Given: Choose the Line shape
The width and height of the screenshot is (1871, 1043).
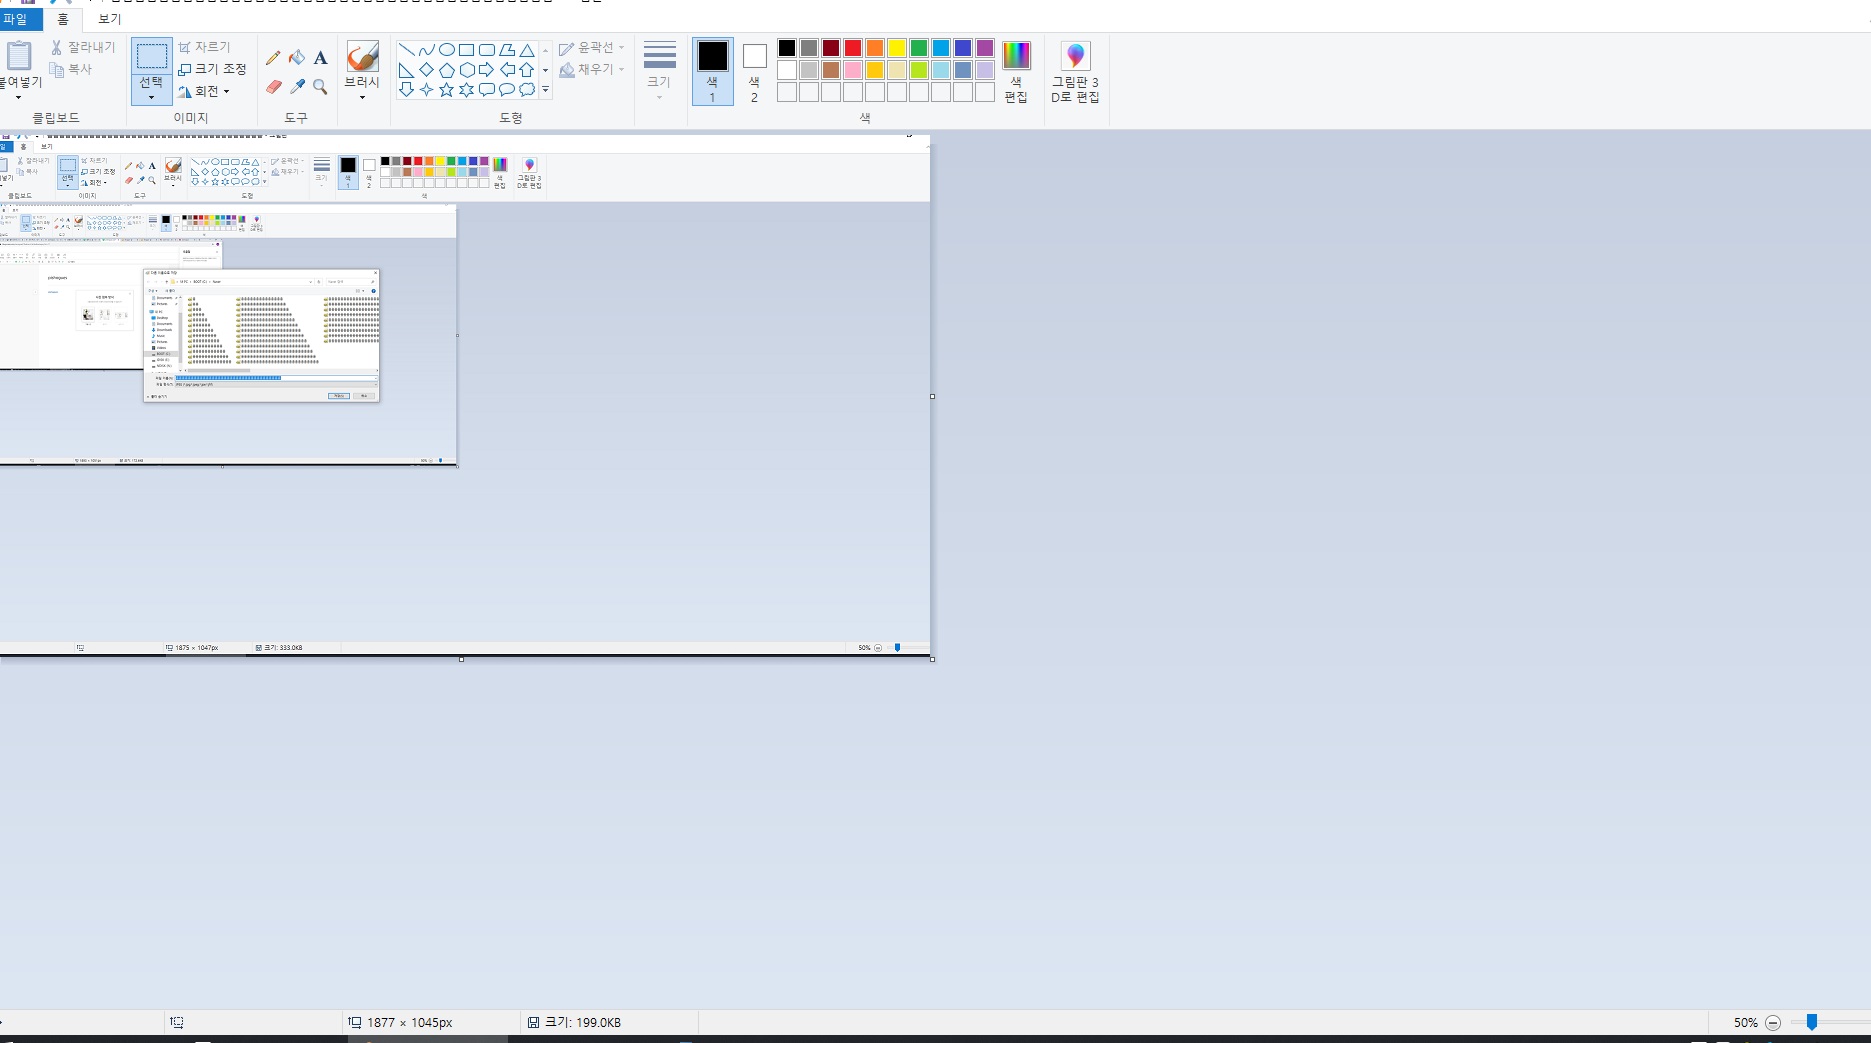Looking at the screenshot, I should [406, 50].
